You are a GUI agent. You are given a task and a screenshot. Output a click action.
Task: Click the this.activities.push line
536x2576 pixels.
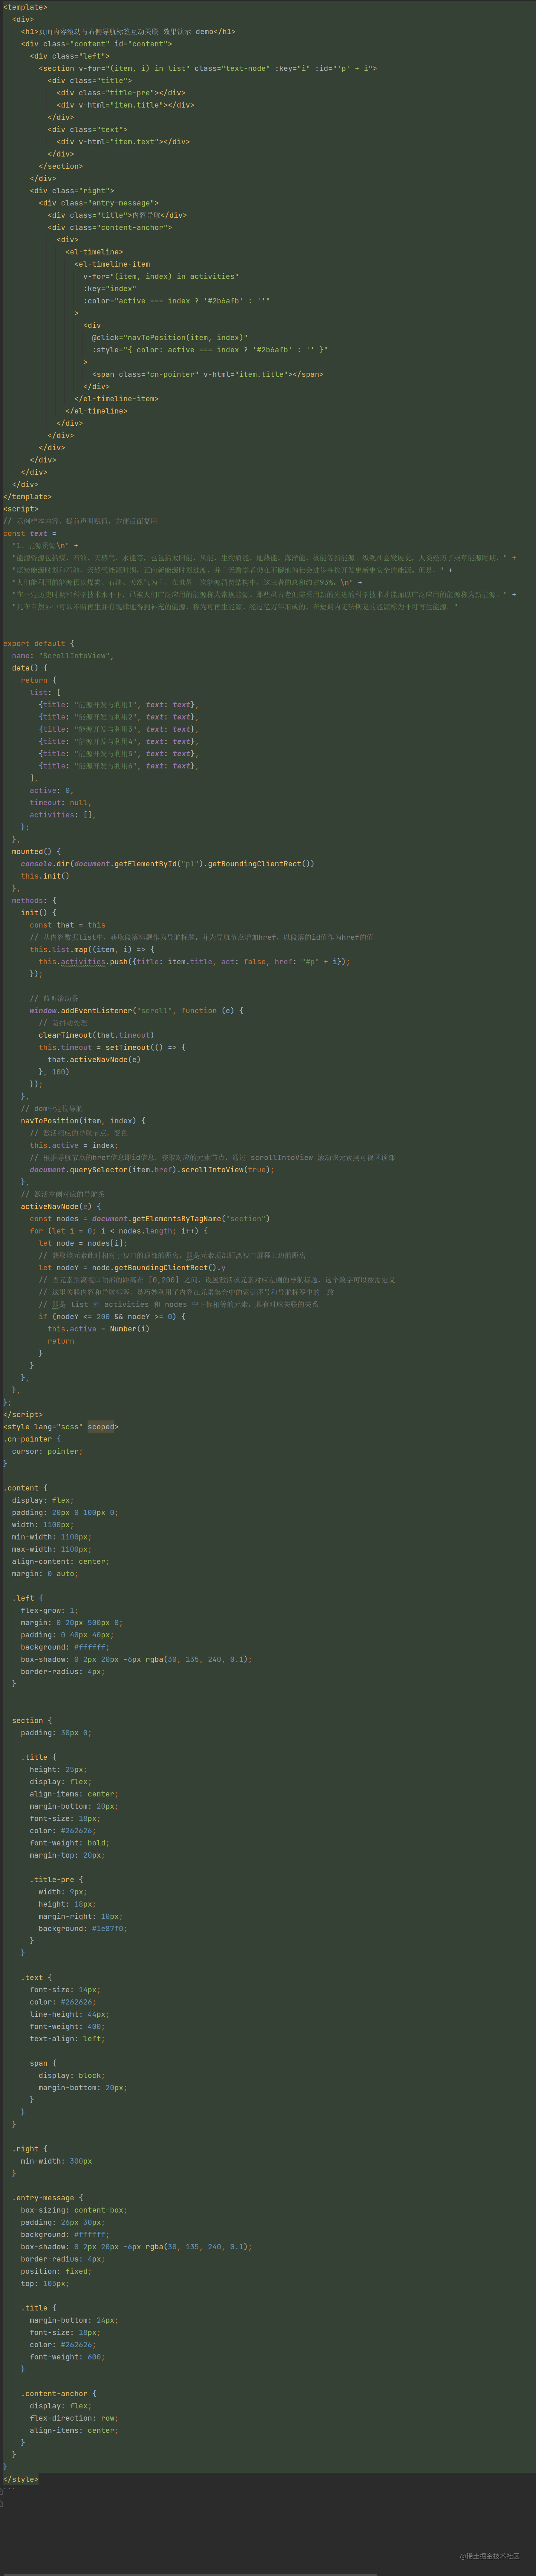point(194,962)
